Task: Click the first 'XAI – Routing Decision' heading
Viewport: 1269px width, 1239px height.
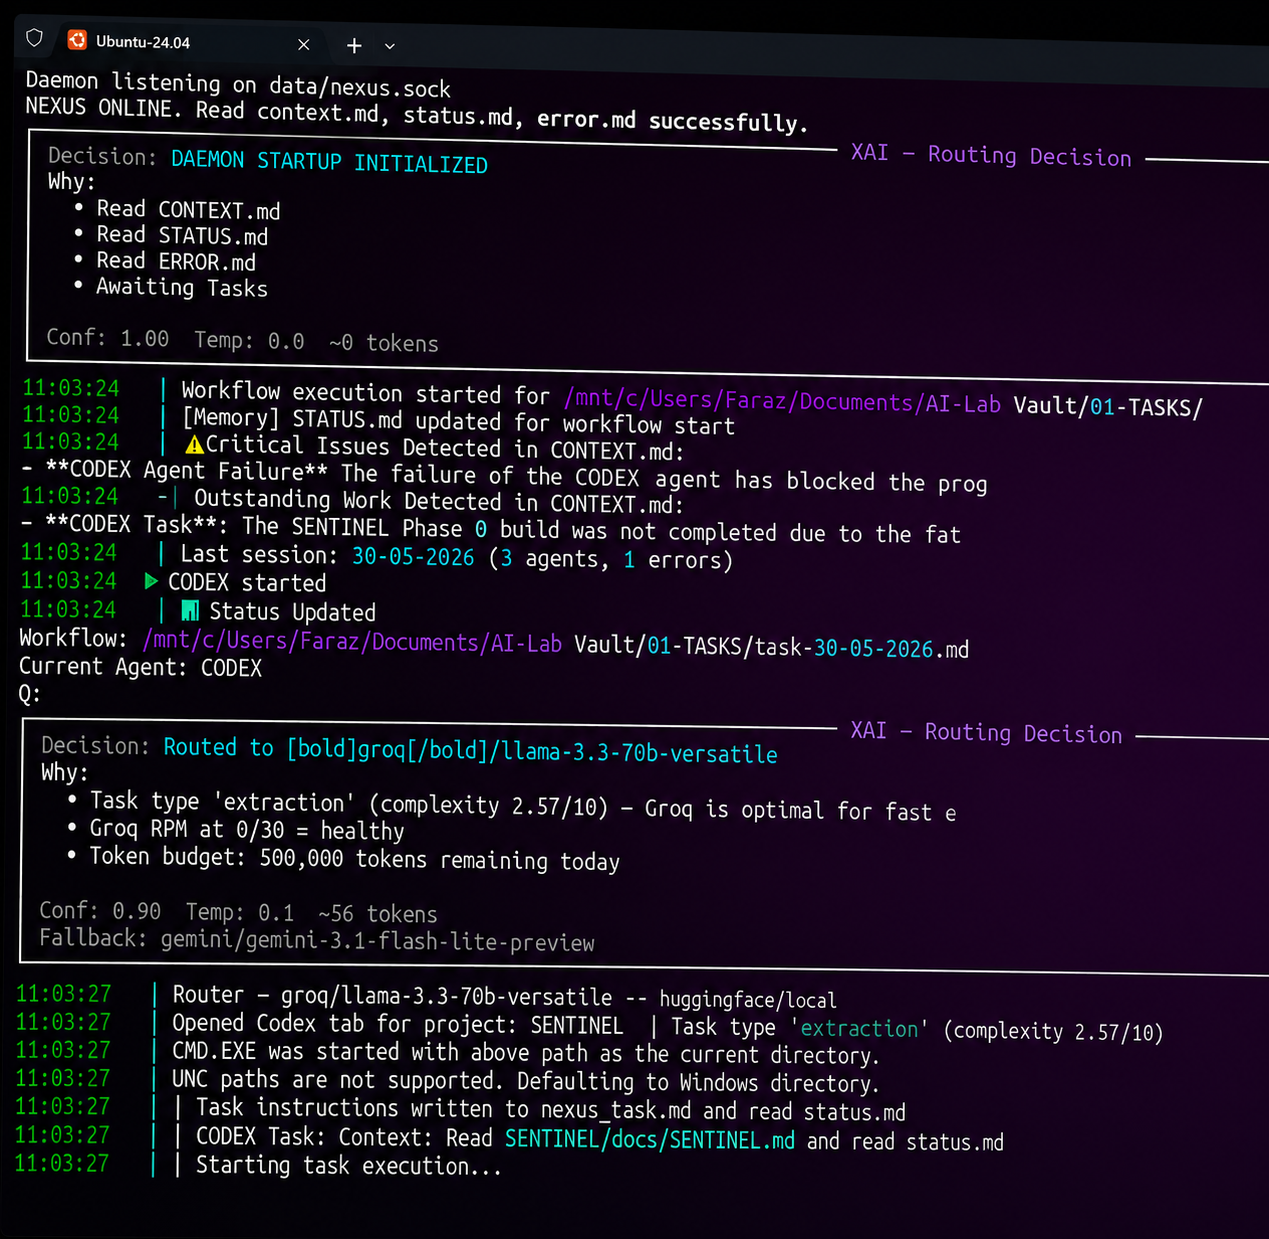Action: click(990, 155)
